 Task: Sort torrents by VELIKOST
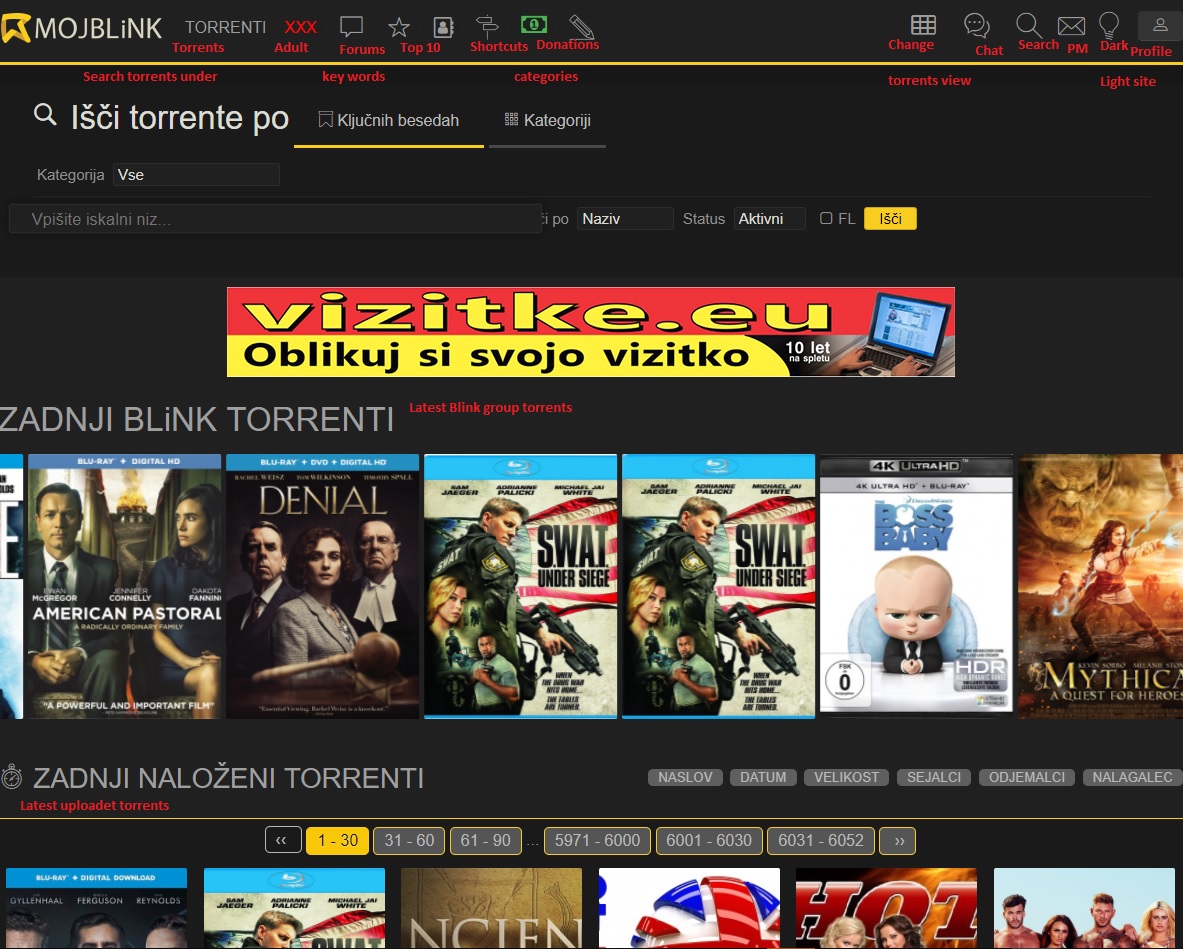tap(847, 777)
